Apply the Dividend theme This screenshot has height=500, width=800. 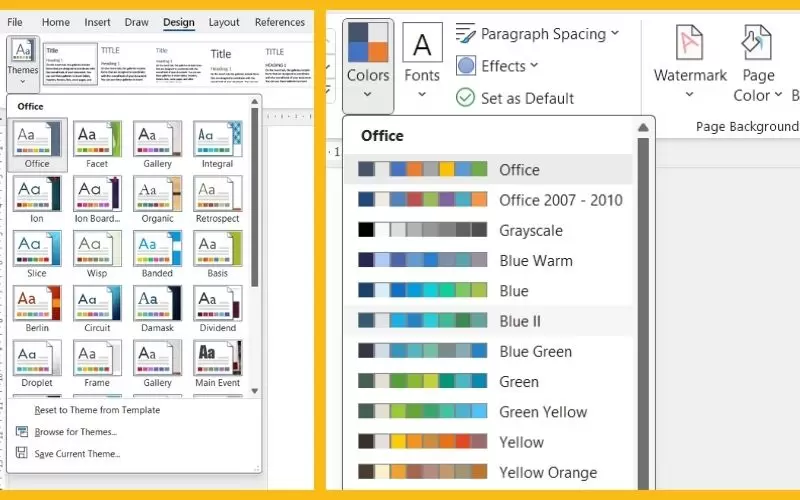pyautogui.click(x=217, y=308)
